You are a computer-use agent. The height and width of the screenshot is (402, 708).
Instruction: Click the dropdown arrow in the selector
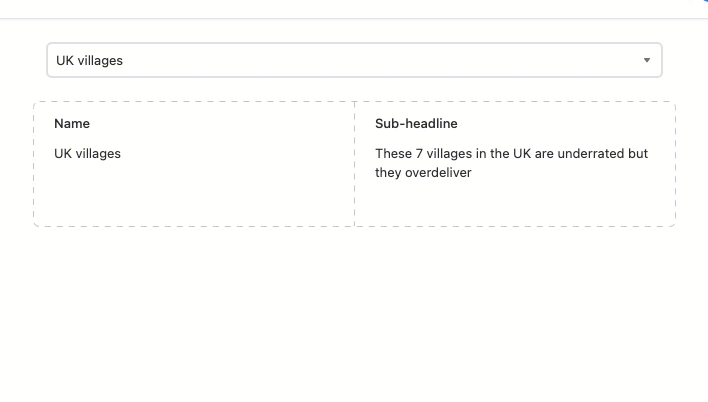[x=647, y=60]
